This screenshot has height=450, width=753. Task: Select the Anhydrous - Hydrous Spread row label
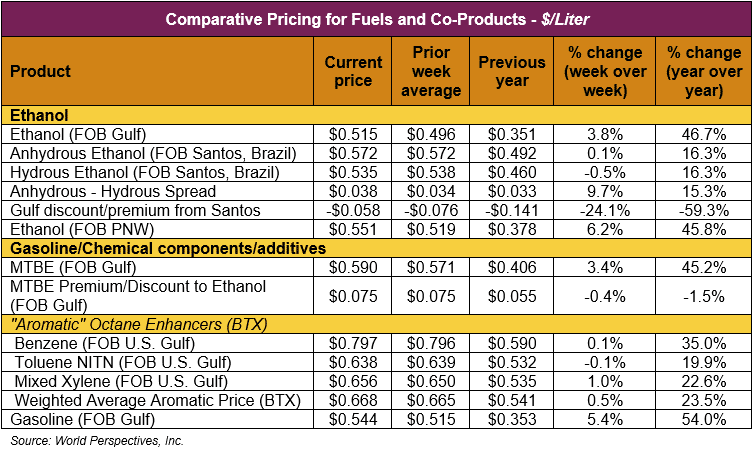click(112, 191)
